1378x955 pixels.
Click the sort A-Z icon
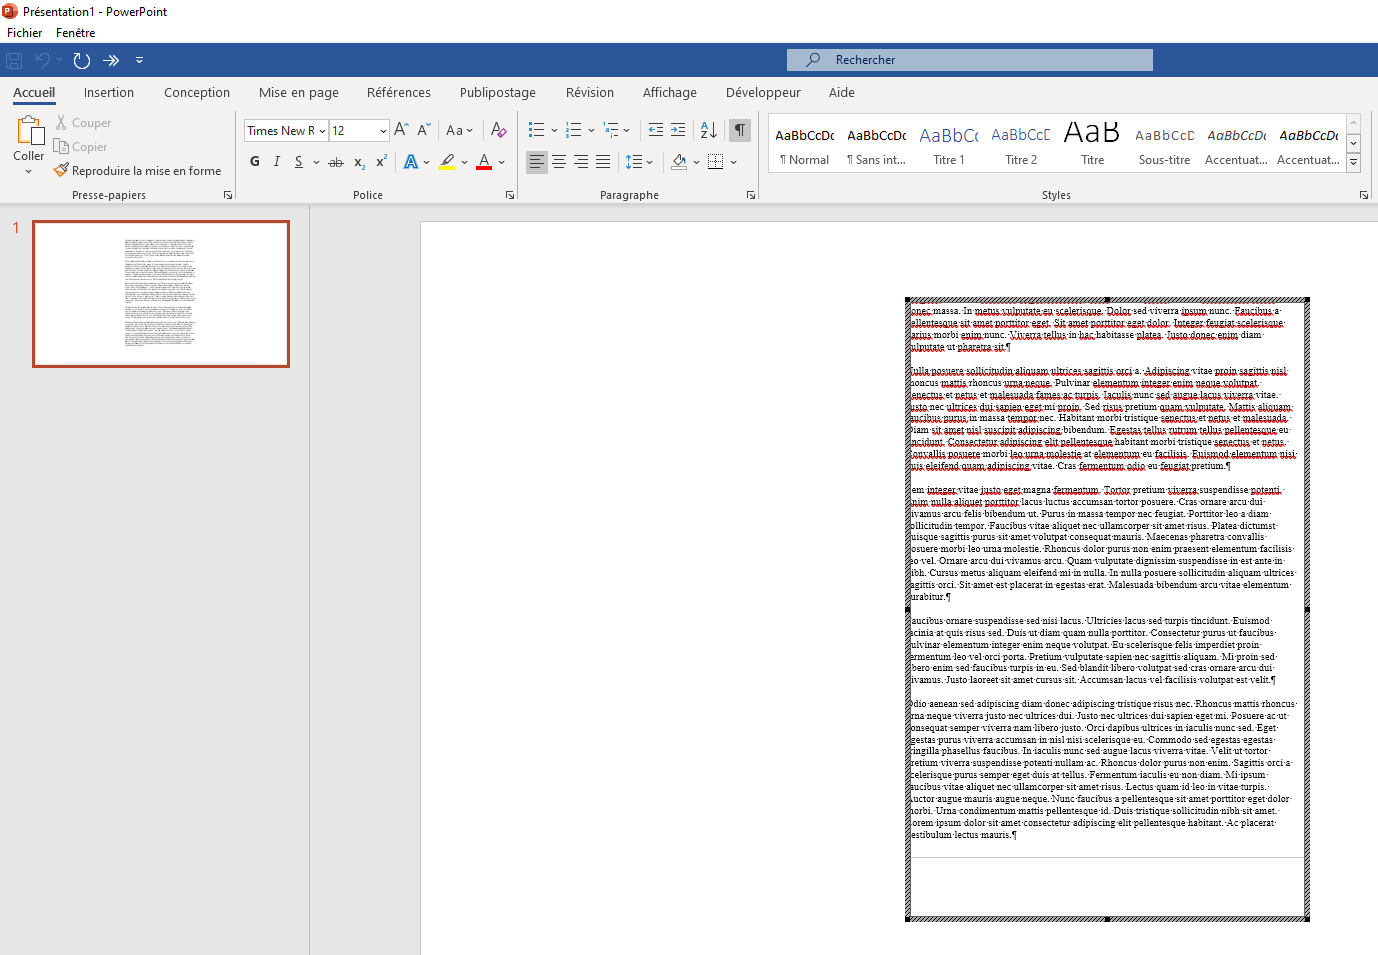[x=708, y=130]
